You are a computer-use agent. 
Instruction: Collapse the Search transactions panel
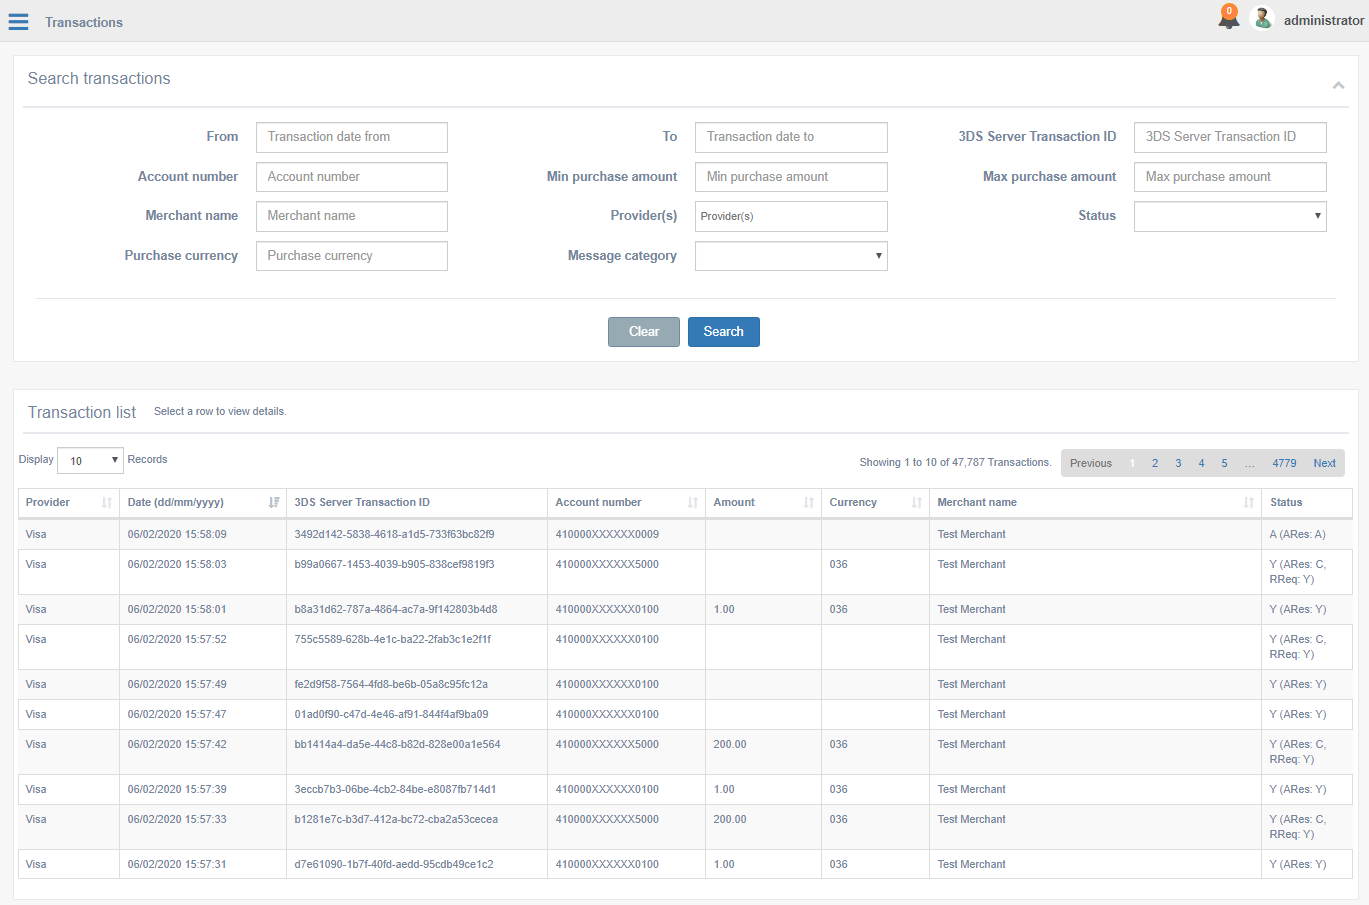click(1338, 85)
